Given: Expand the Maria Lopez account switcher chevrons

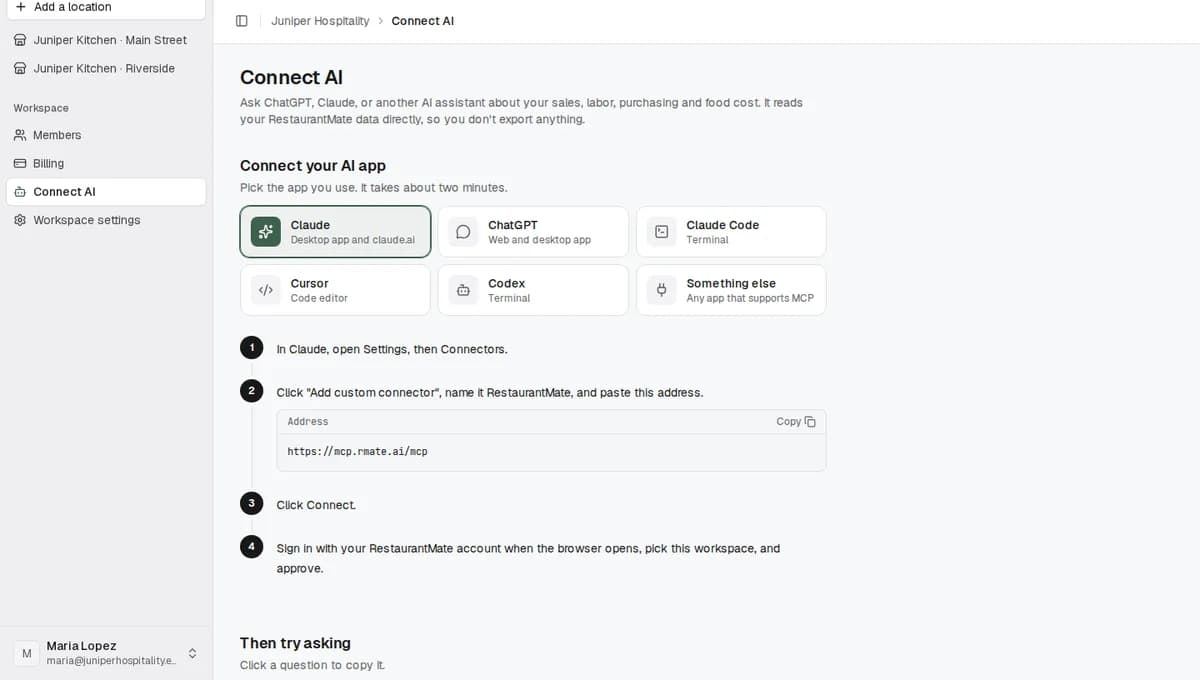Looking at the screenshot, I should coord(192,653).
